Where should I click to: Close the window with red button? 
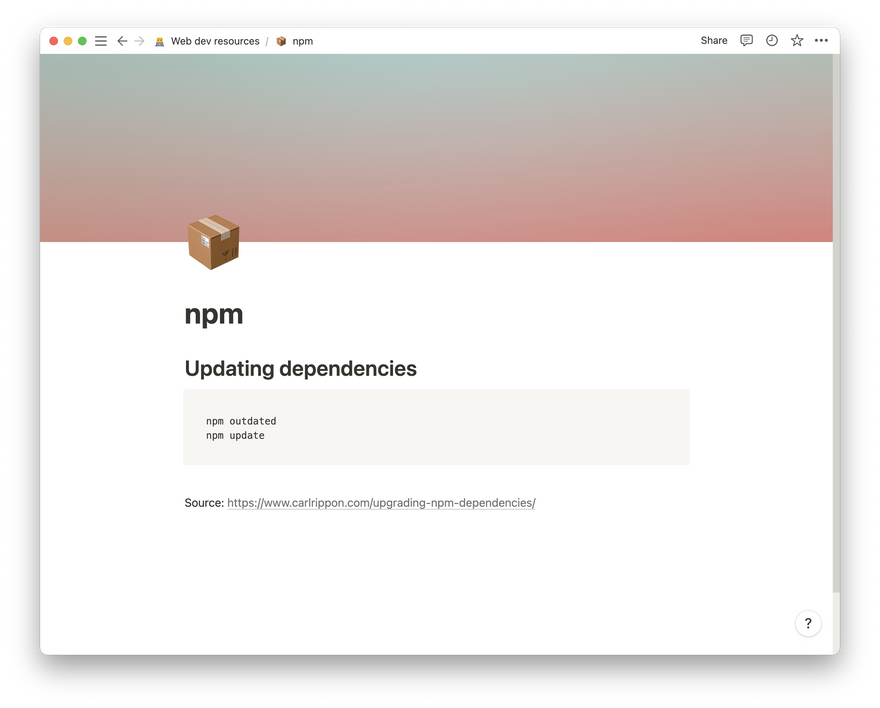pyautogui.click(x=54, y=41)
